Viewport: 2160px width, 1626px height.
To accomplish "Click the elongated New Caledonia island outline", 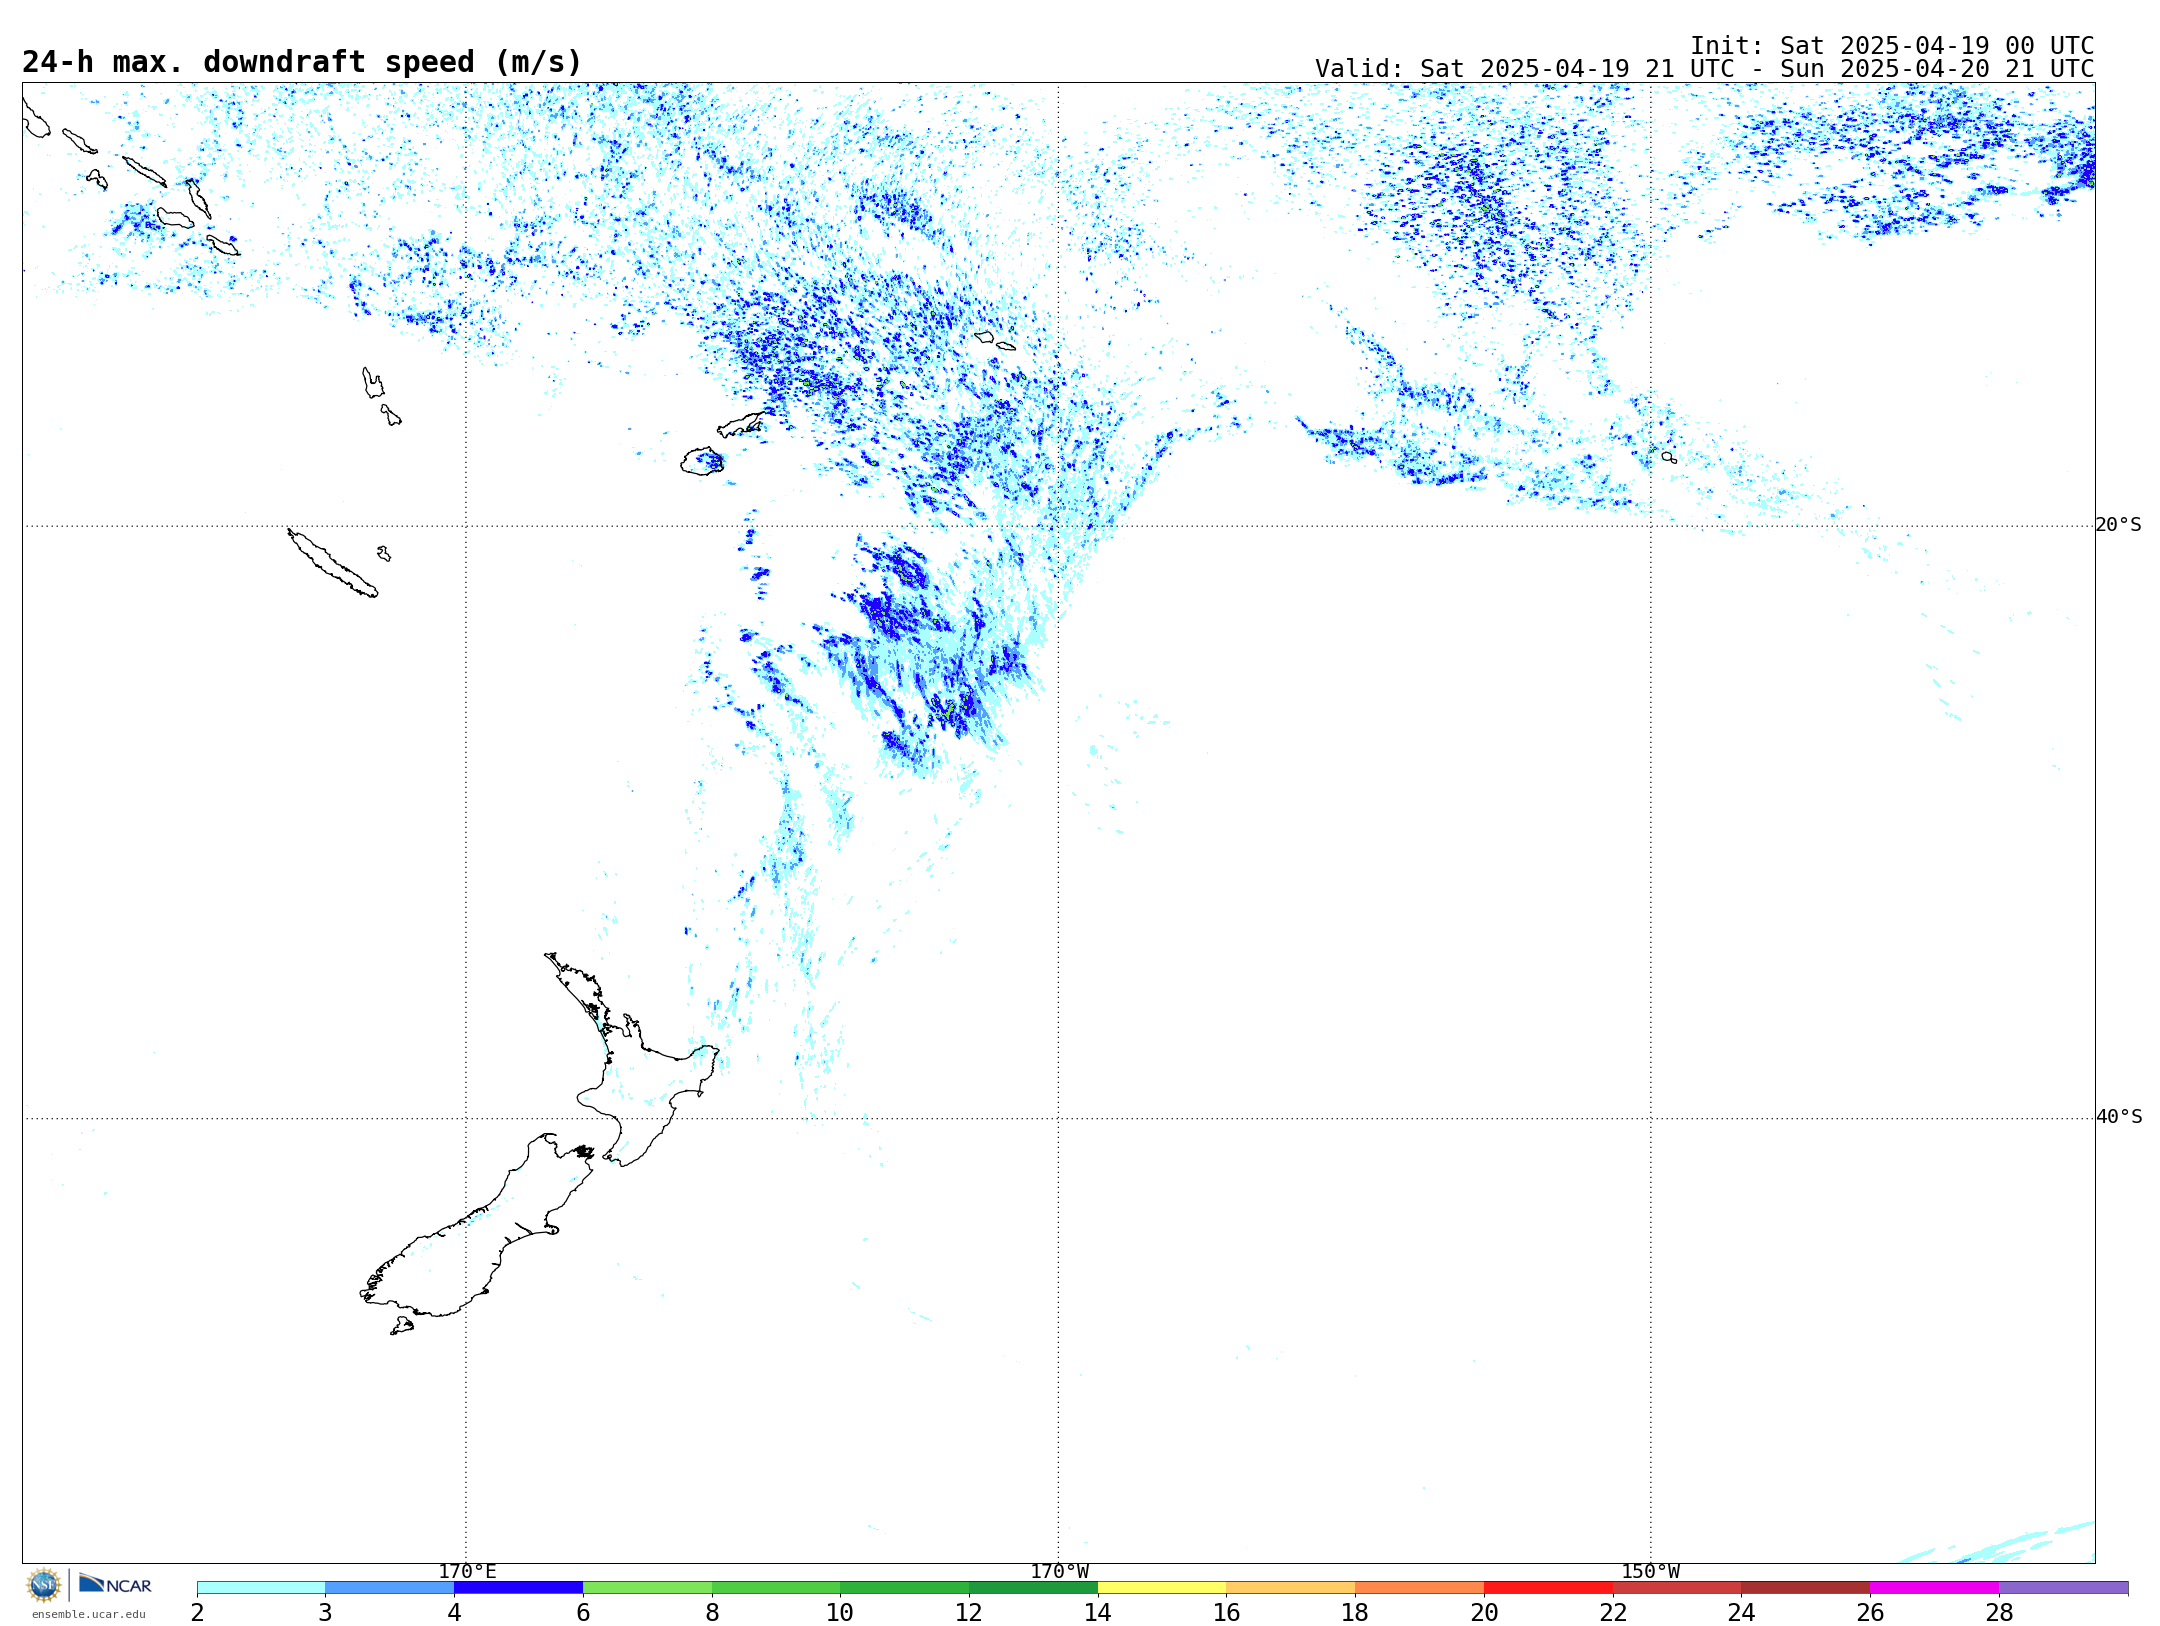I will click(332, 565).
